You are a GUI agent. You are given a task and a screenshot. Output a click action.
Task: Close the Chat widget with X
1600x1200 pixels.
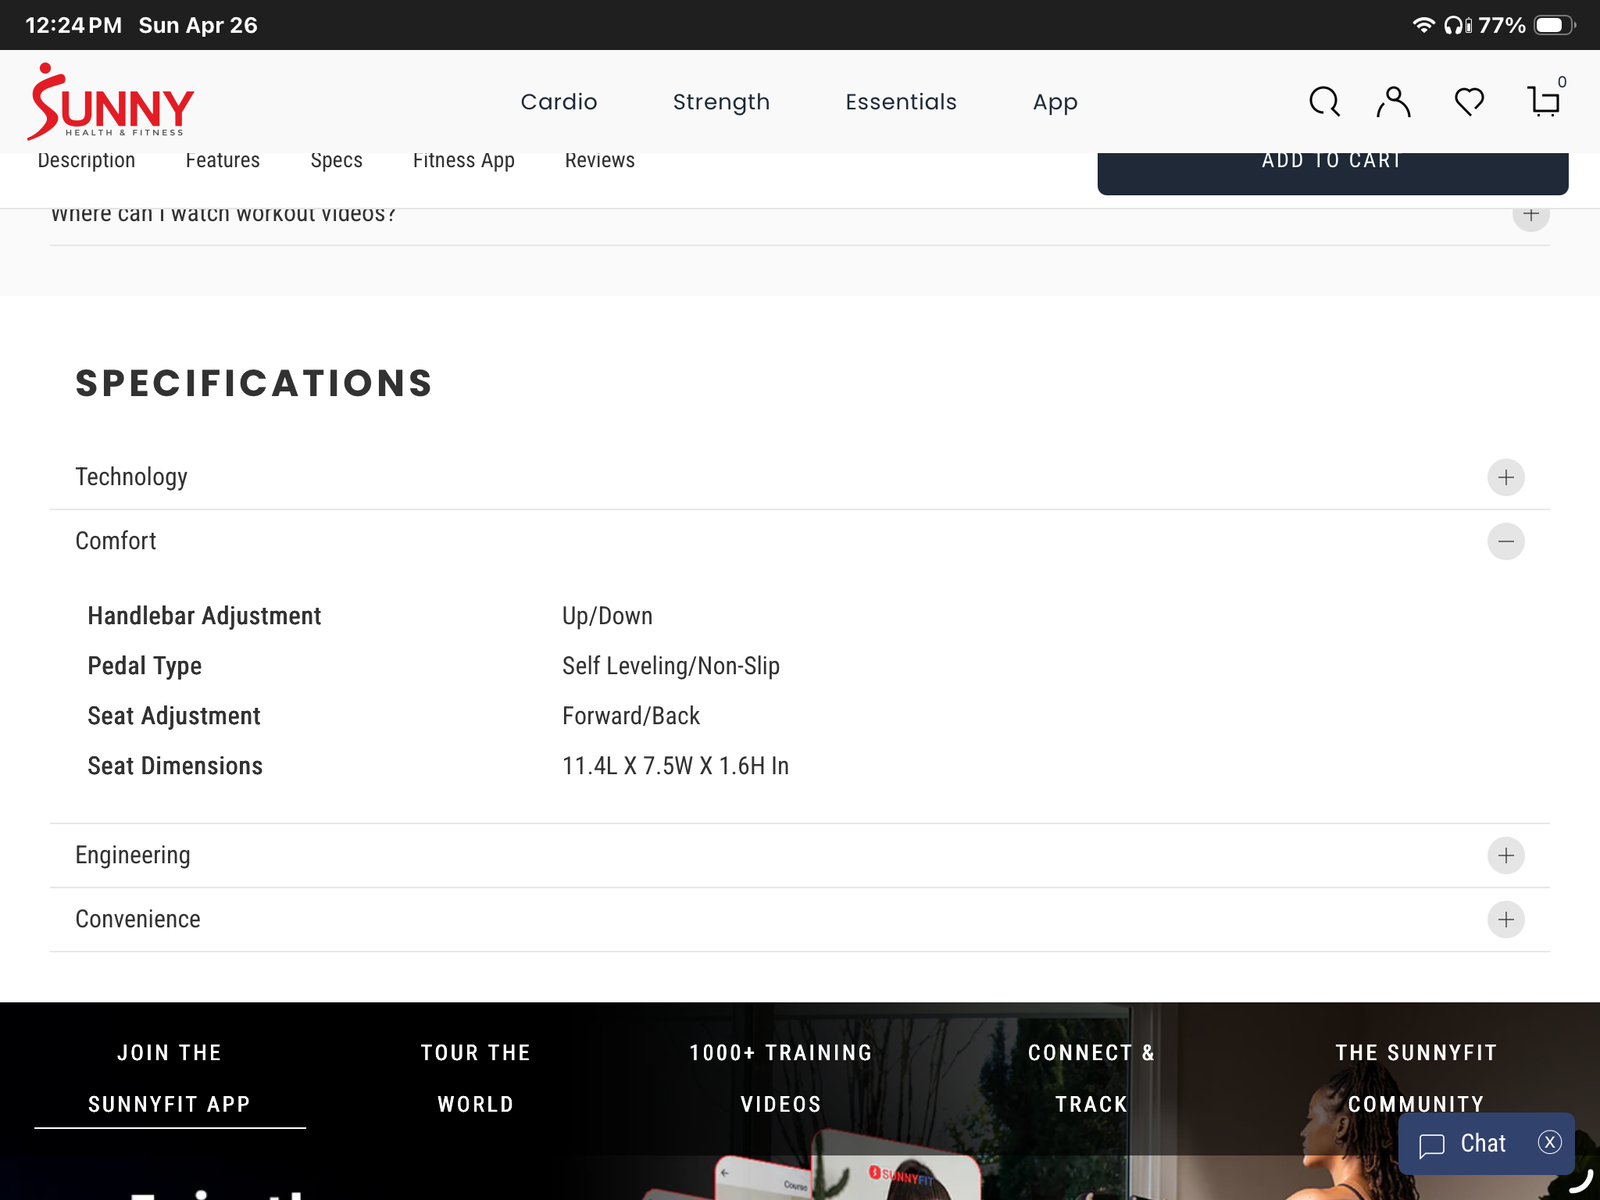click(x=1549, y=1142)
